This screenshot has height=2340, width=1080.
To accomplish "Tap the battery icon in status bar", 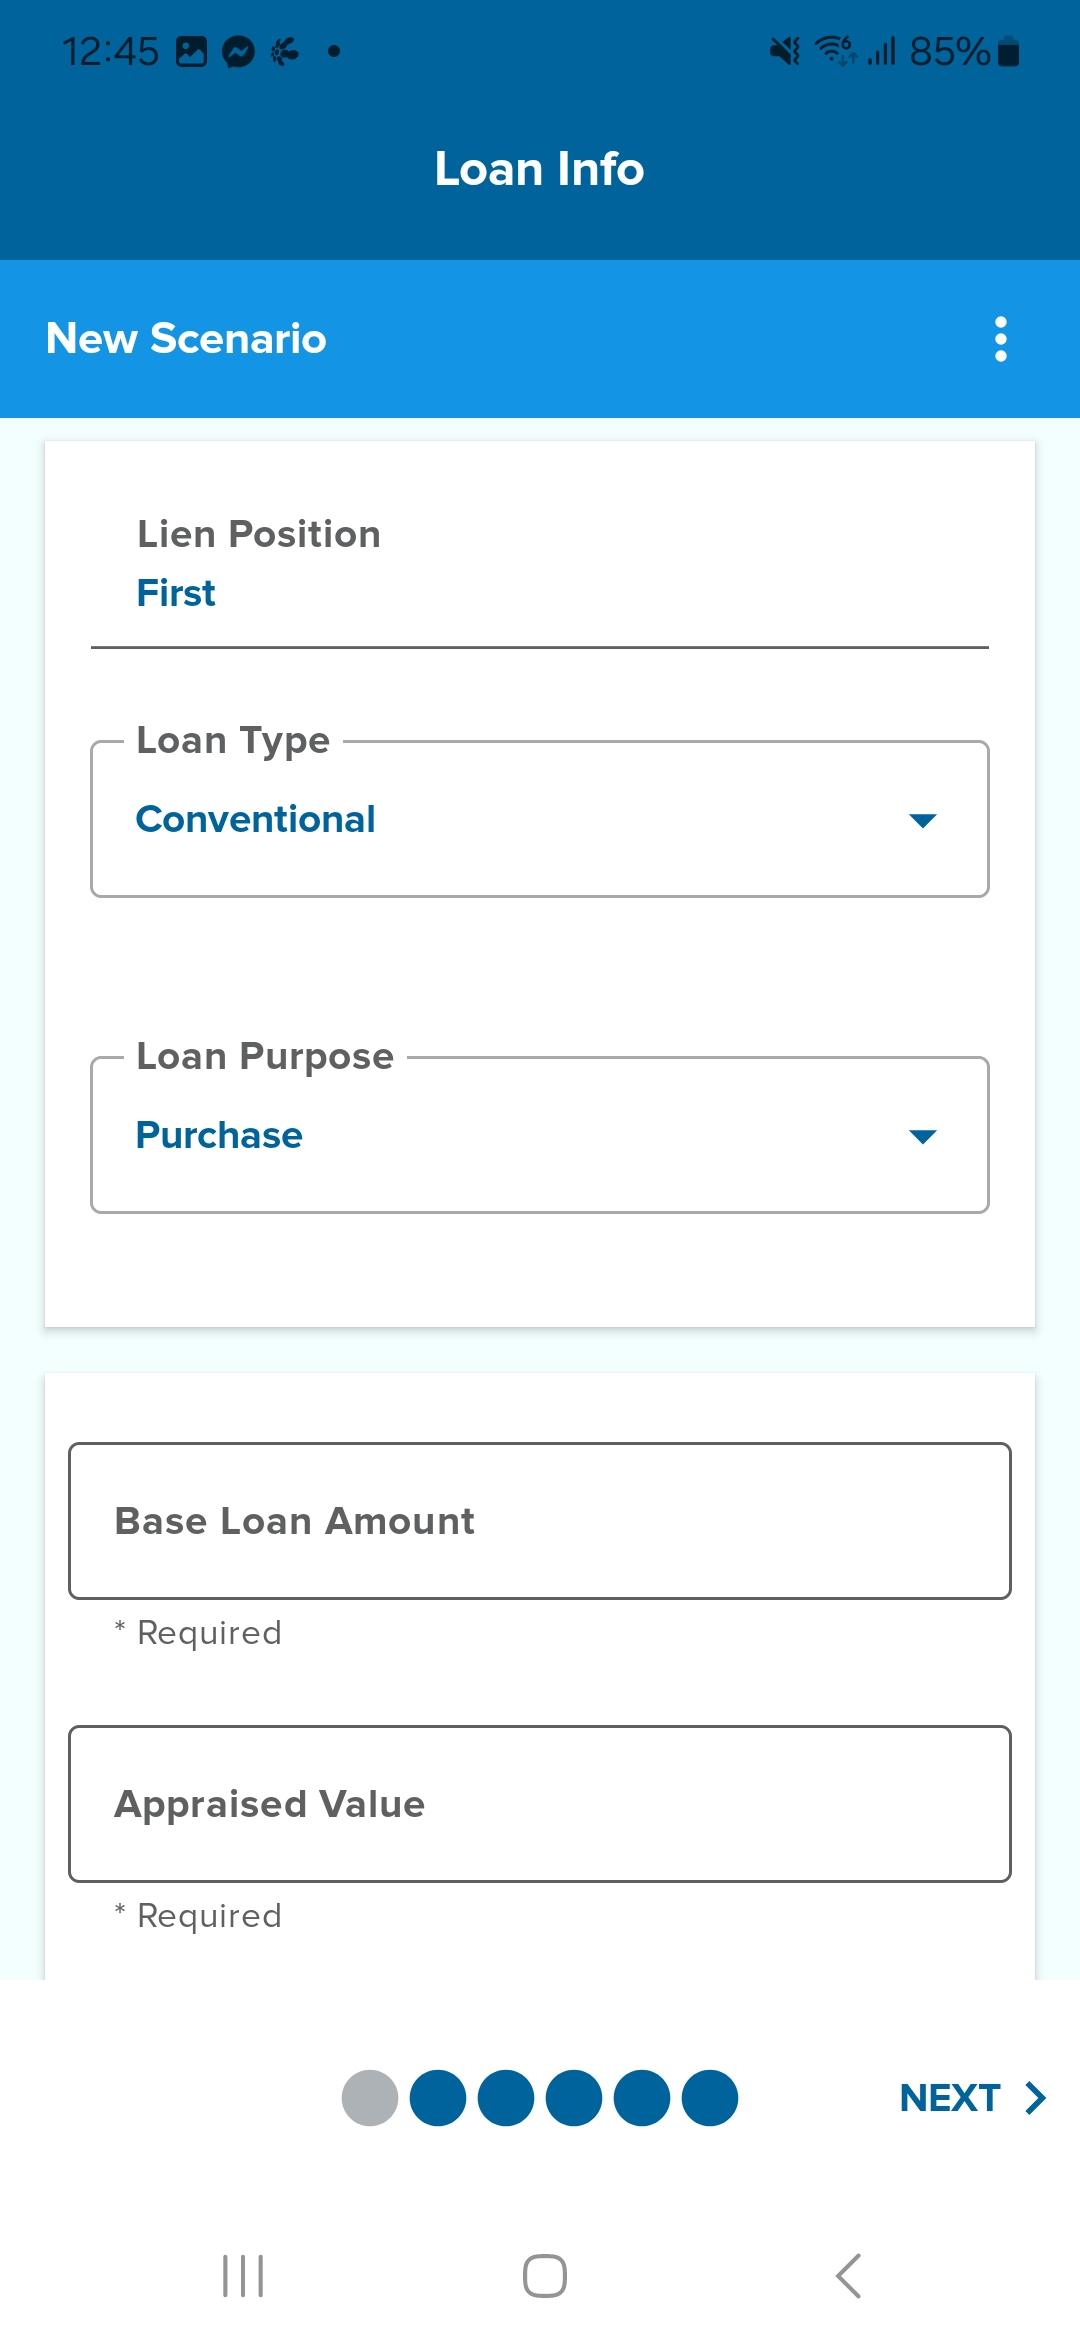I will pos(1009,51).
